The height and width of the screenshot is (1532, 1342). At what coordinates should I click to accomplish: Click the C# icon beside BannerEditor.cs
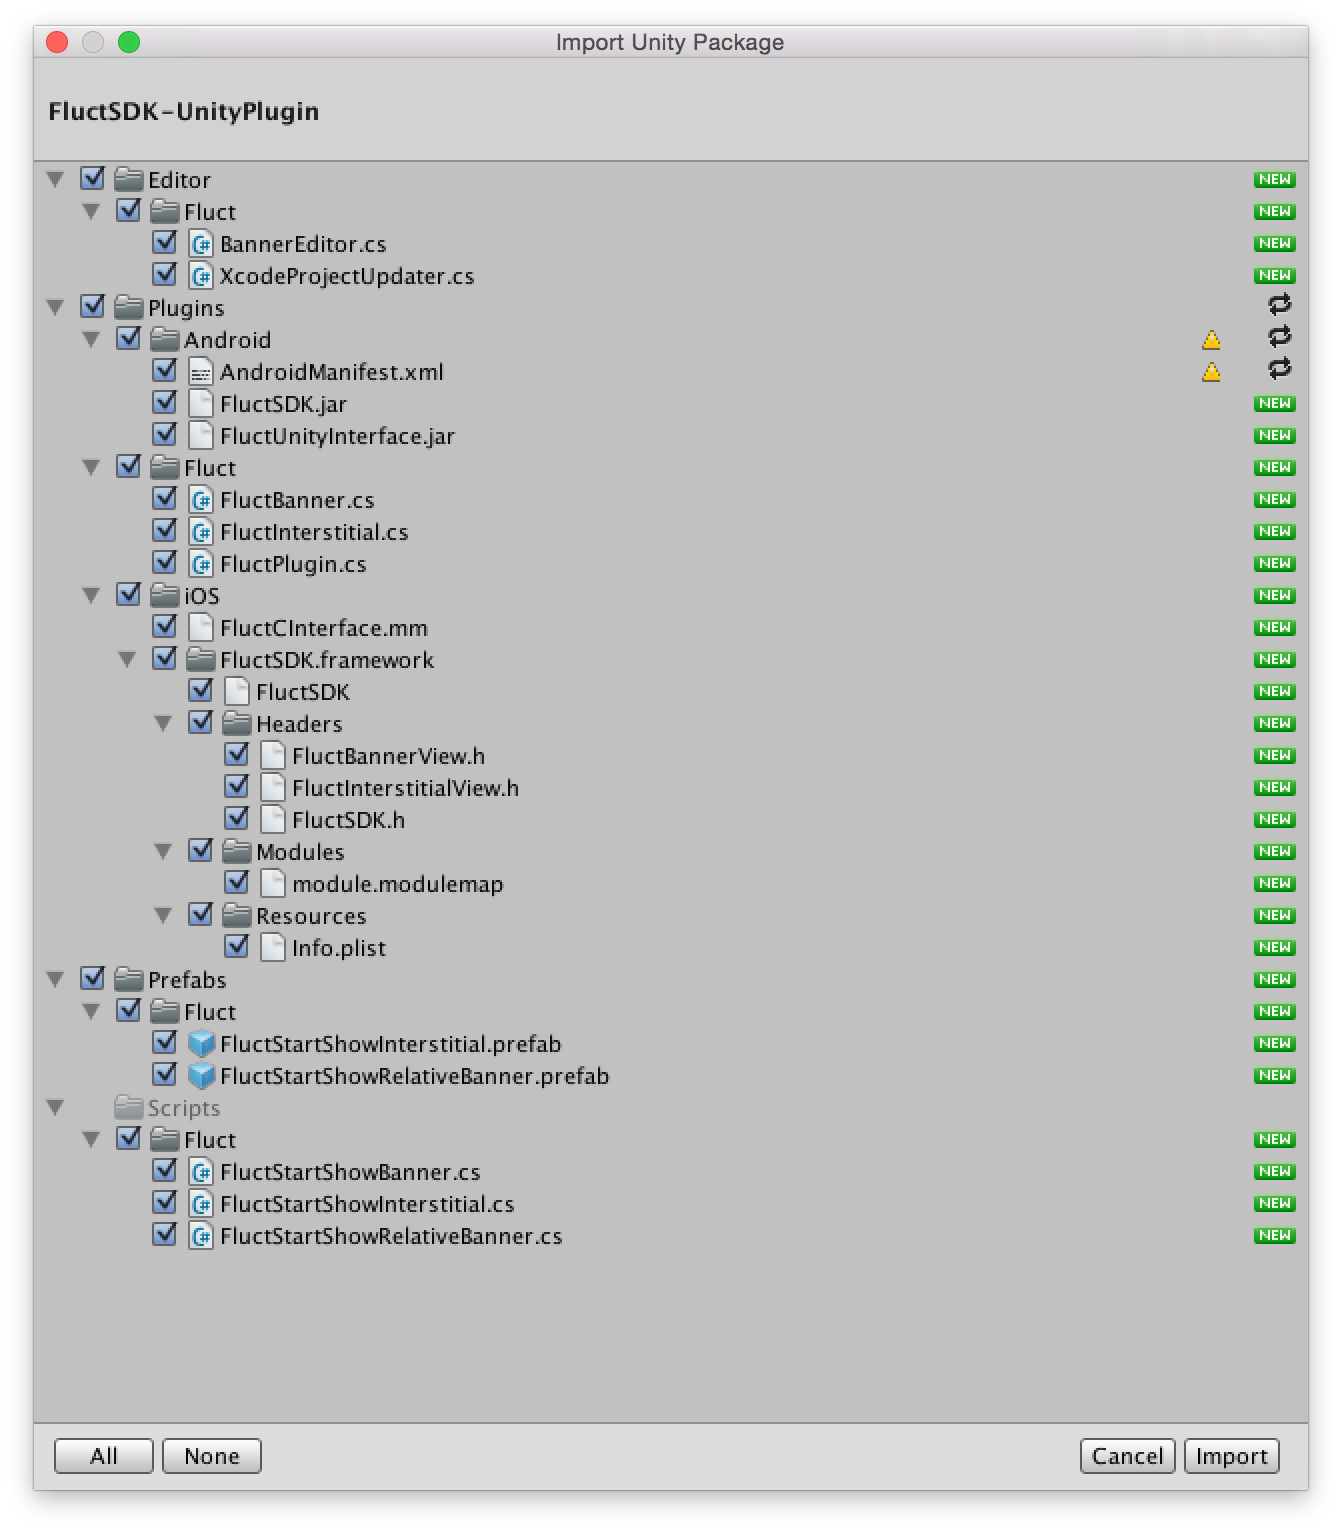[201, 244]
